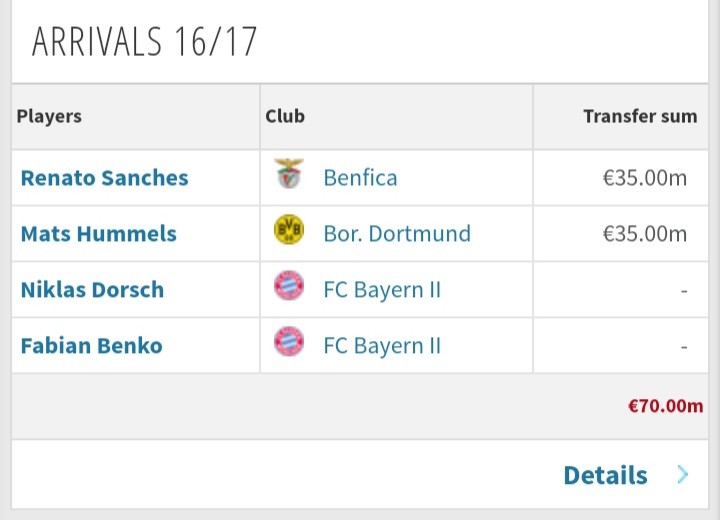Click the Transfer sum column header

640,116
